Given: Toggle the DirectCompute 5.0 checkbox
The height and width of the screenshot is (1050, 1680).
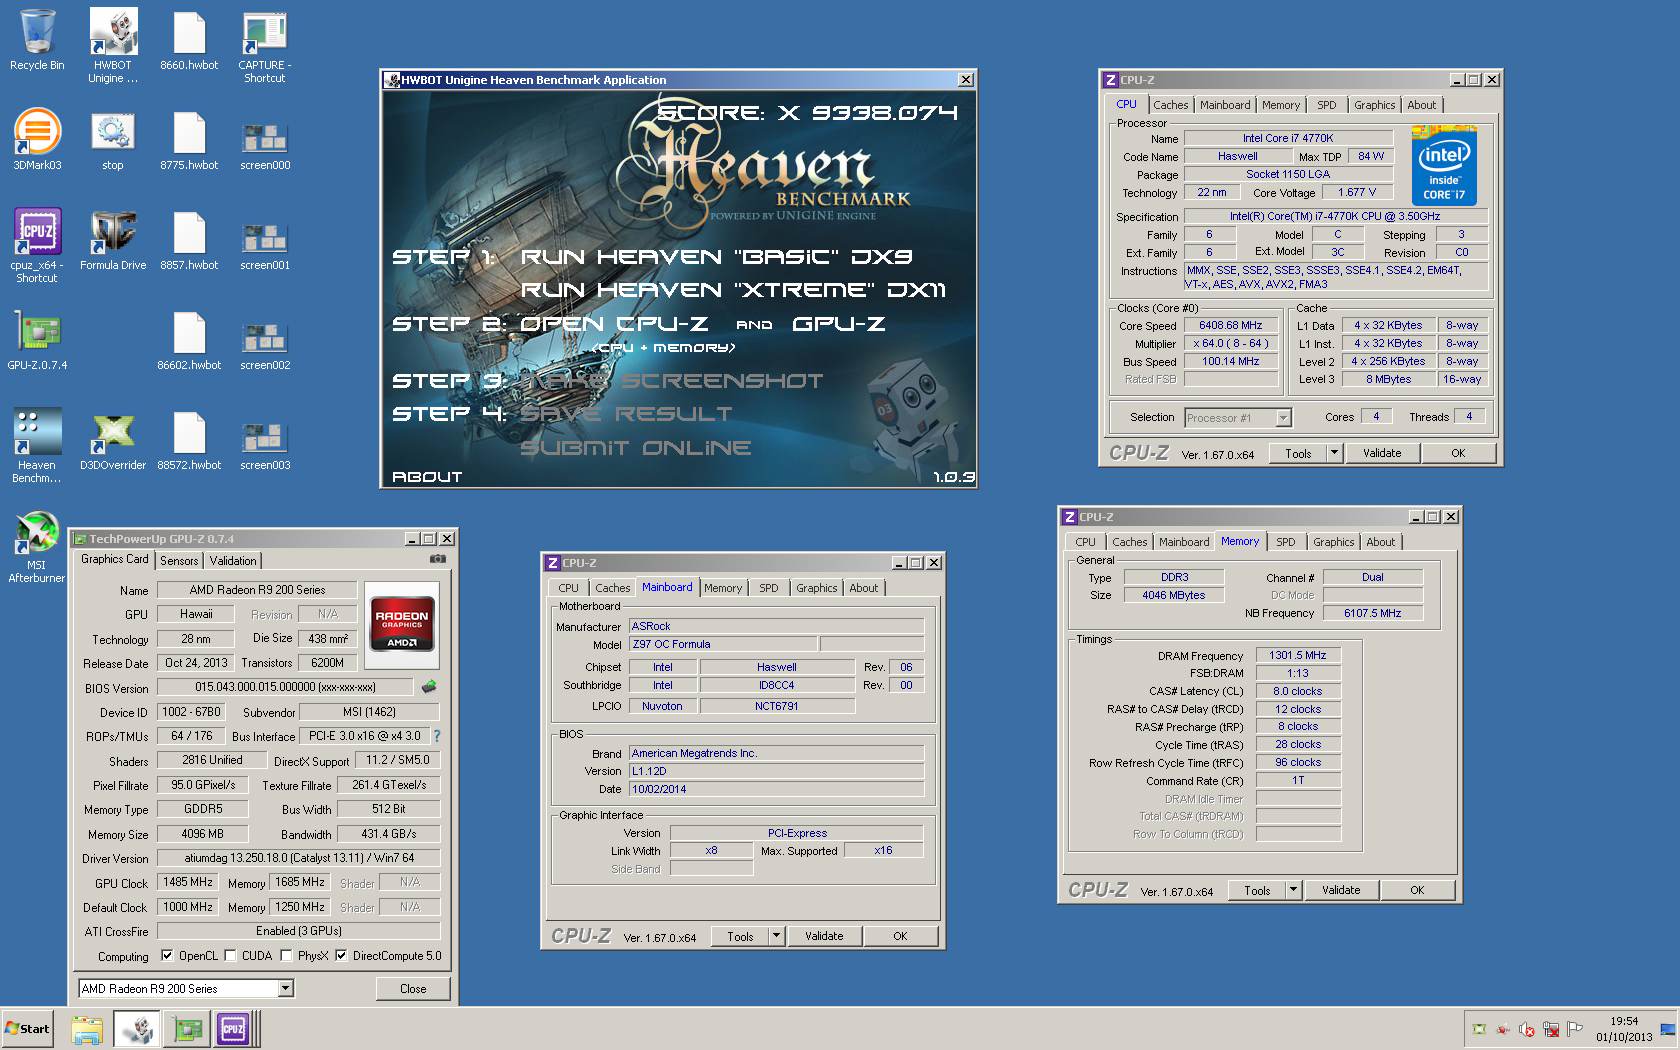Looking at the screenshot, I should pyautogui.click(x=341, y=956).
